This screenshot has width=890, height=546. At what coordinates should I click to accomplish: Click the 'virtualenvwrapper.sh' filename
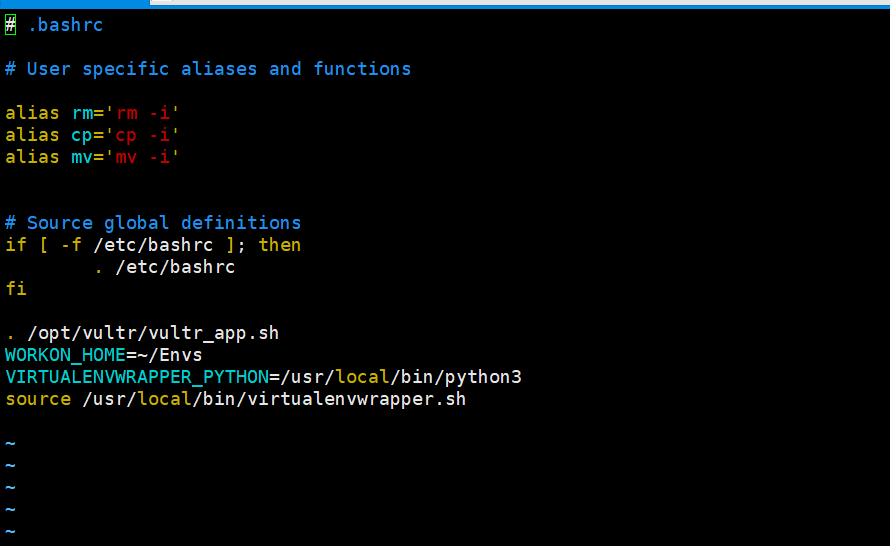pos(356,400)
